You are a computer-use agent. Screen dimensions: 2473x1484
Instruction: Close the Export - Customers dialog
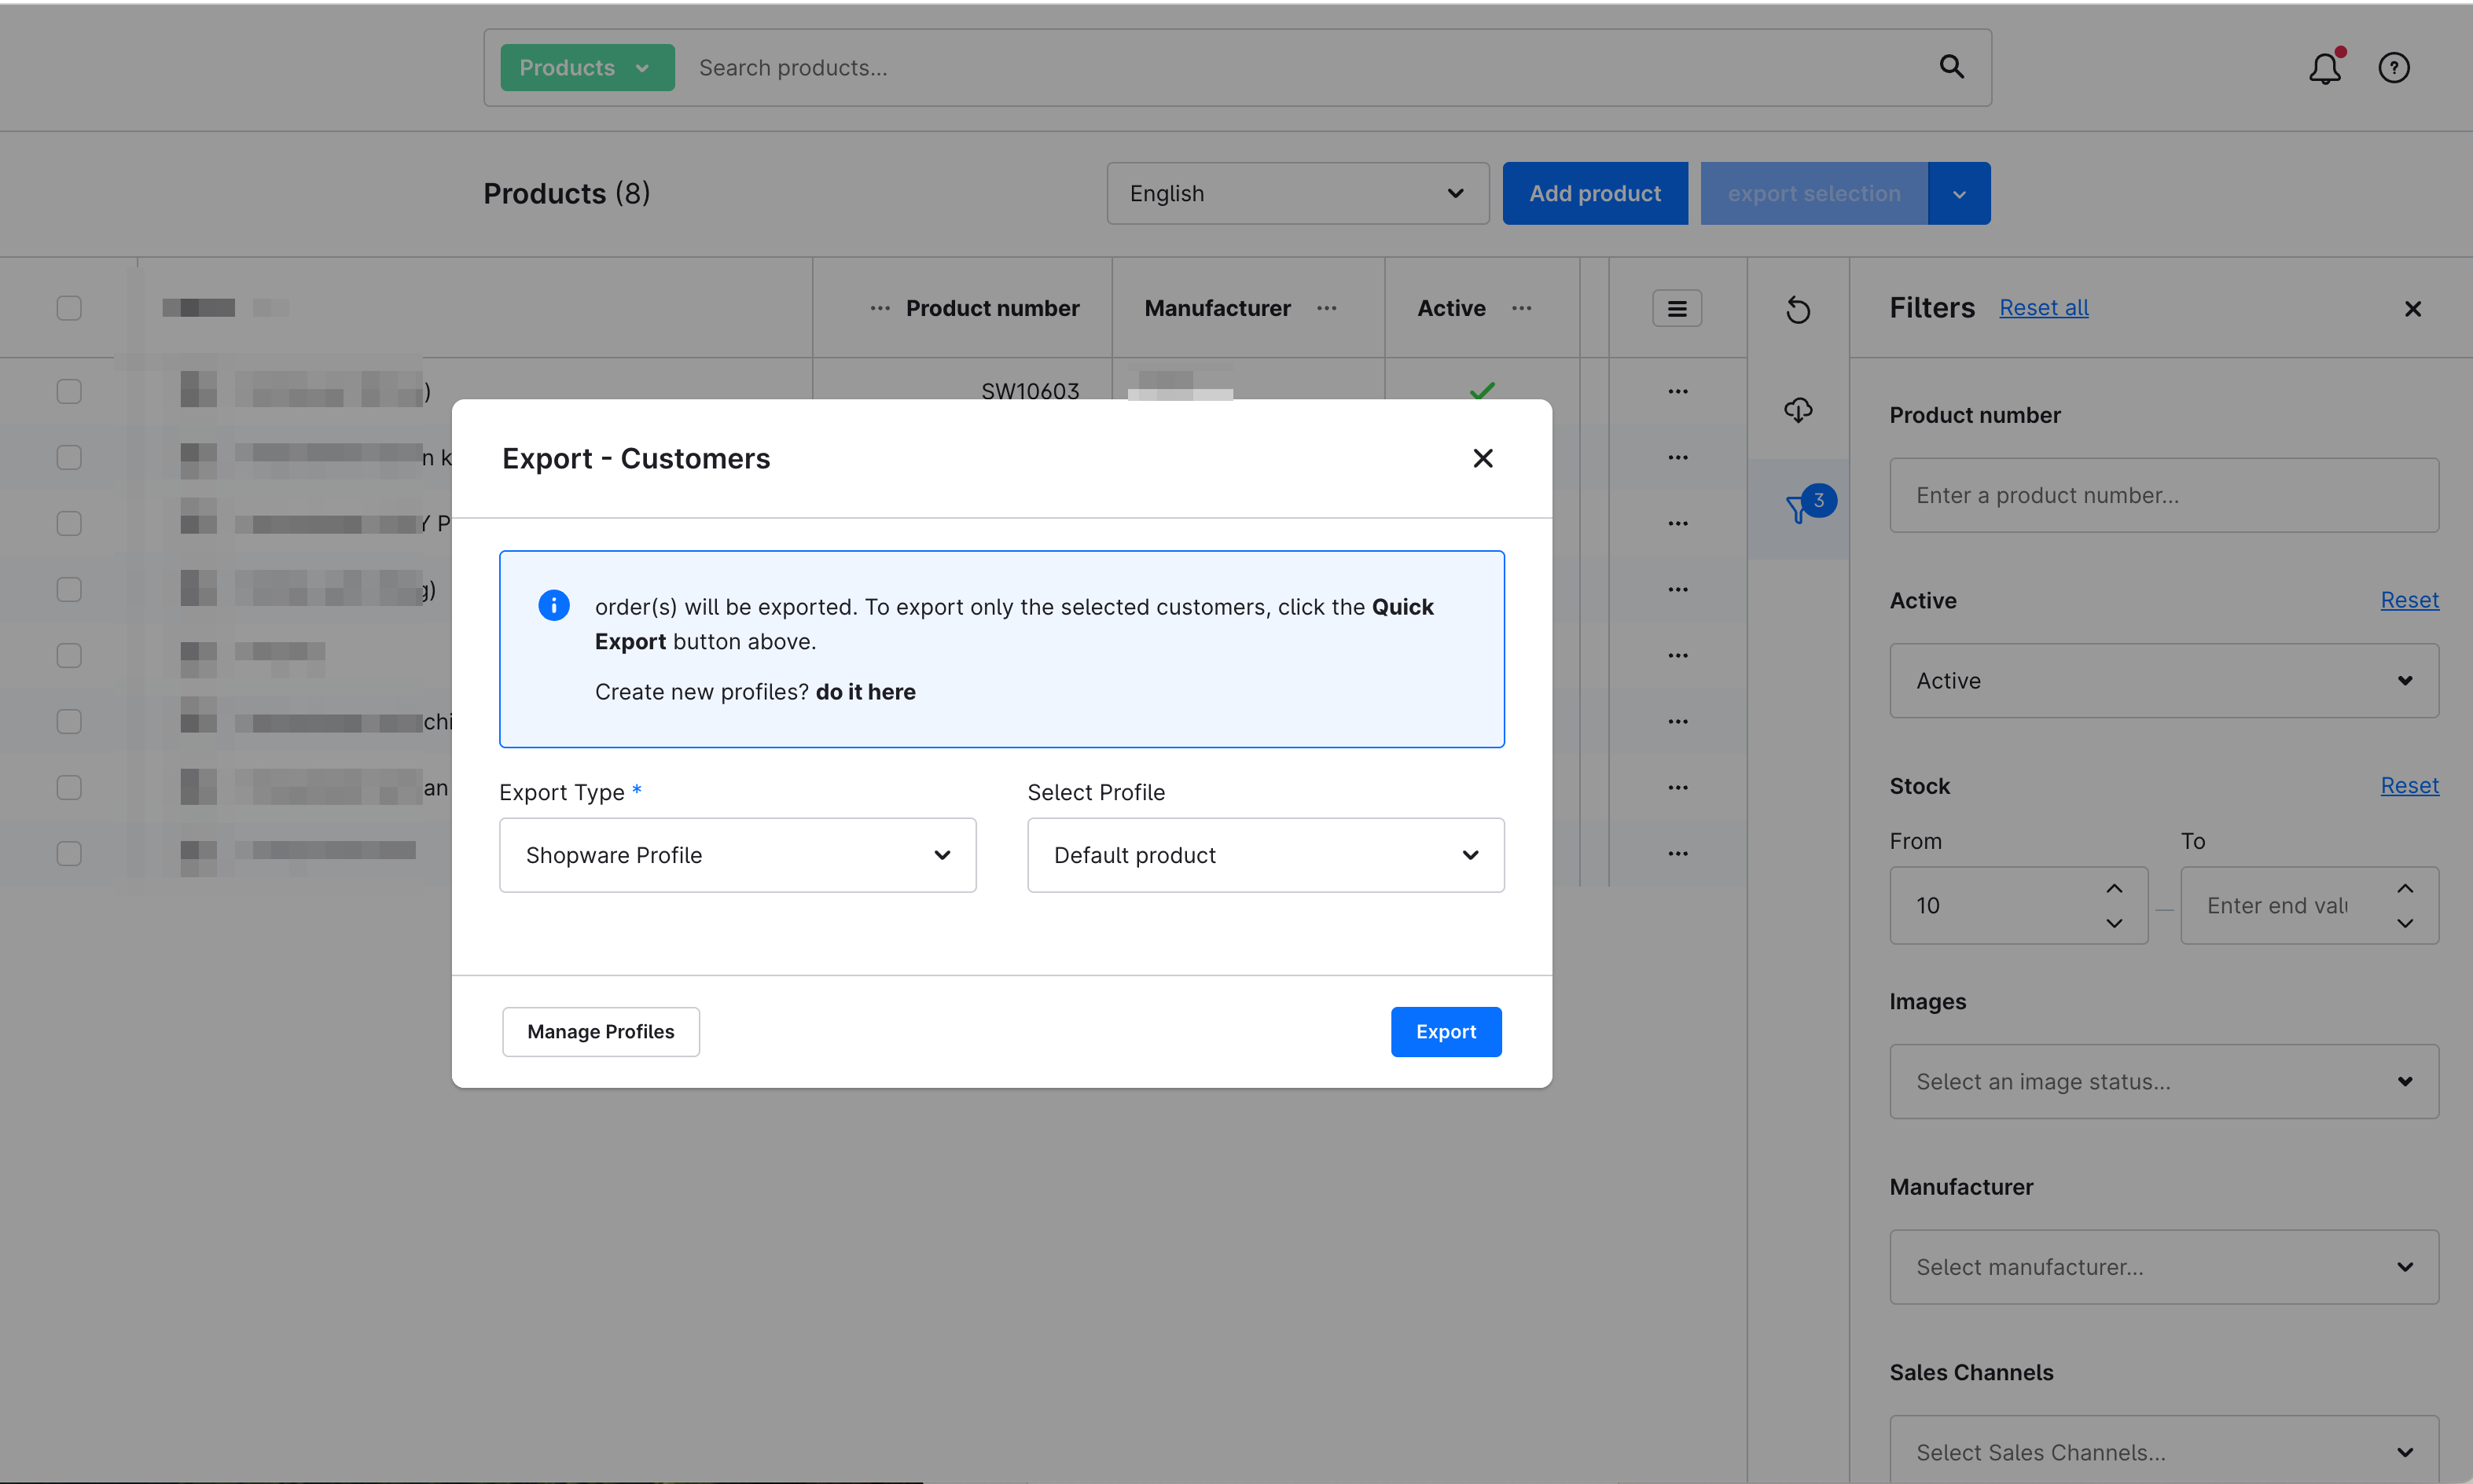1482,458
